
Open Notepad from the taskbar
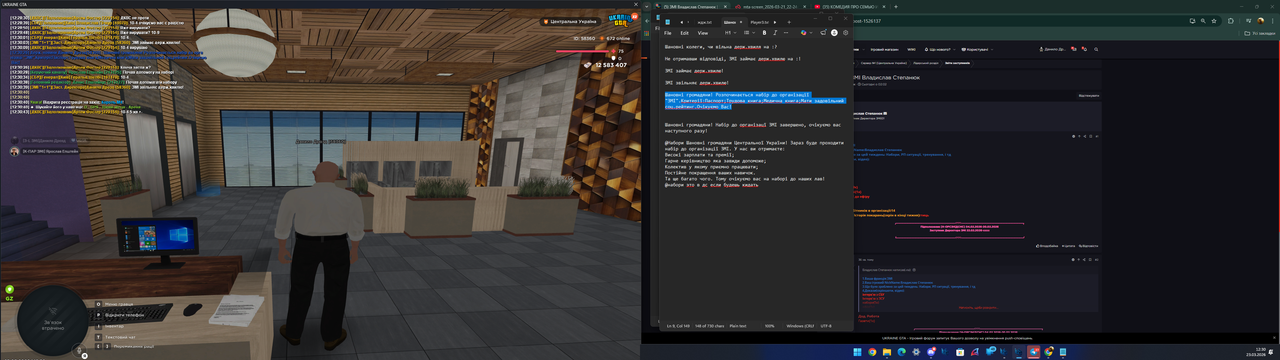[x=1062, y=352]
